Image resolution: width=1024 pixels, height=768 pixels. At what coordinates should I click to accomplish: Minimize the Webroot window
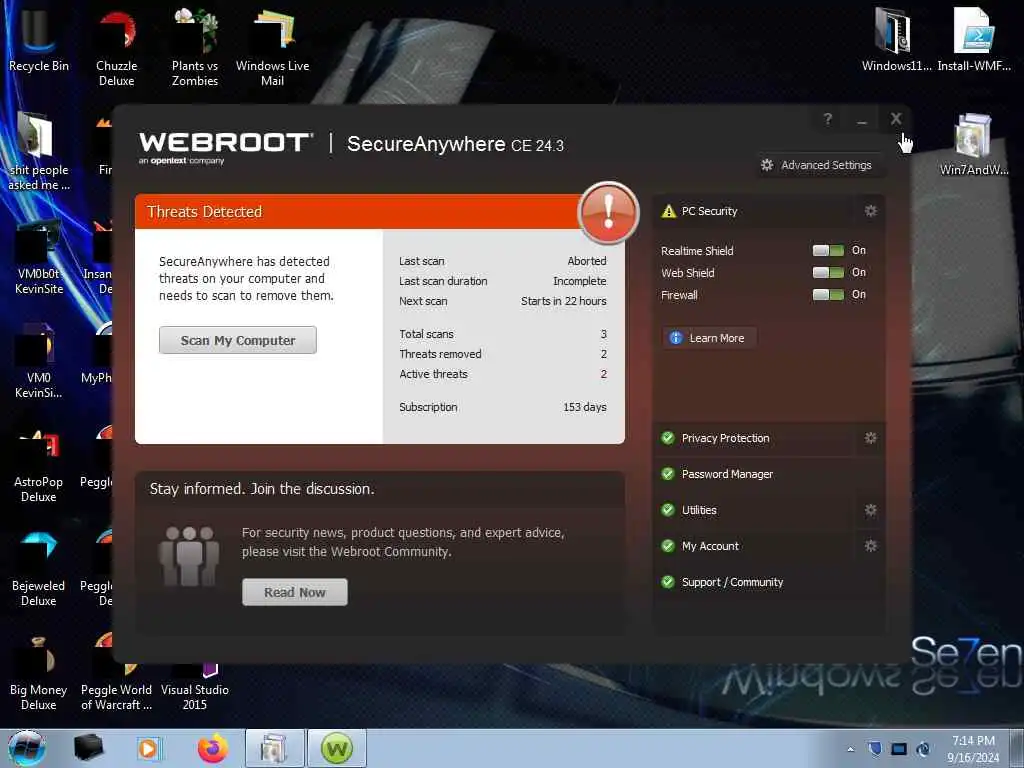click(x=862, y=120)
